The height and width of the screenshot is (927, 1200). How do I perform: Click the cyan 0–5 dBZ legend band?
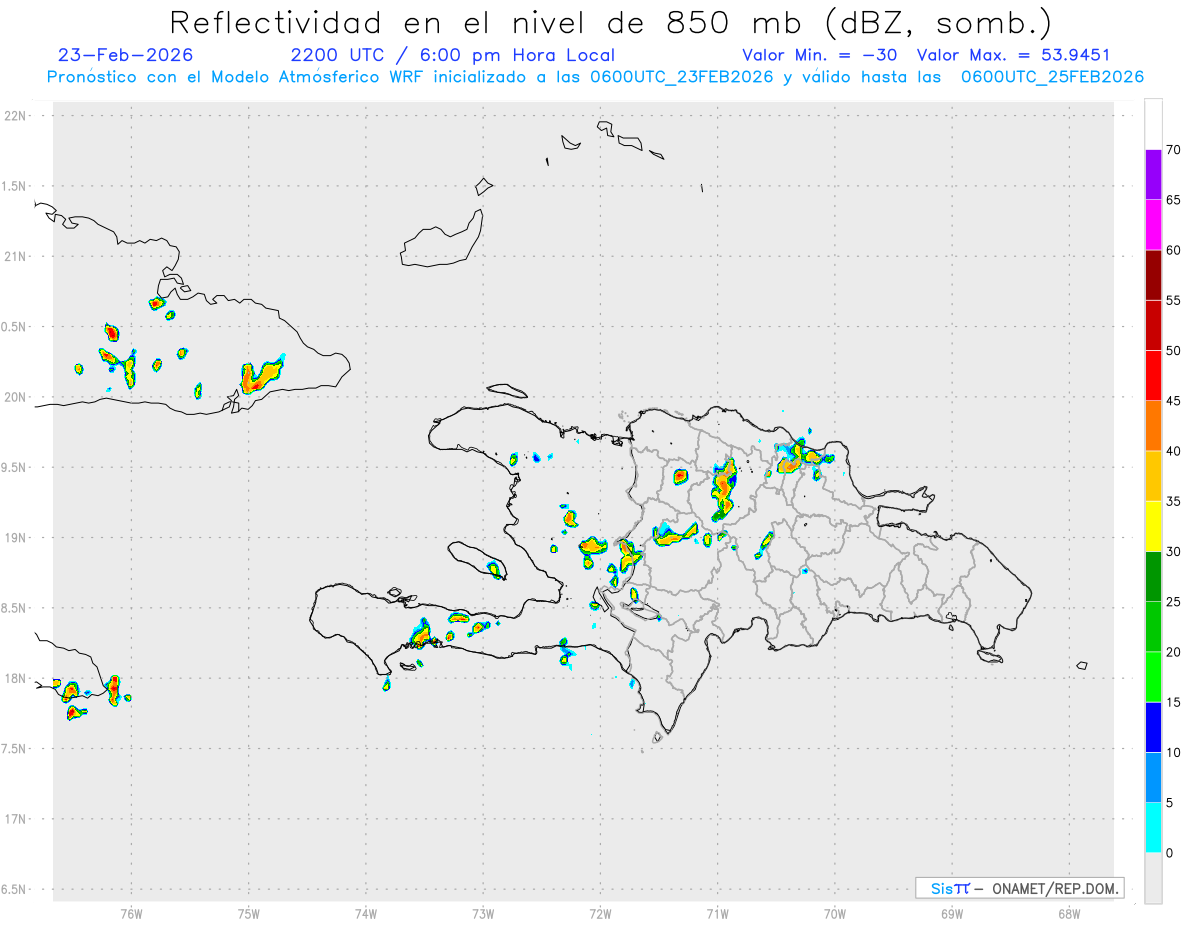(x=1153, y=828)
